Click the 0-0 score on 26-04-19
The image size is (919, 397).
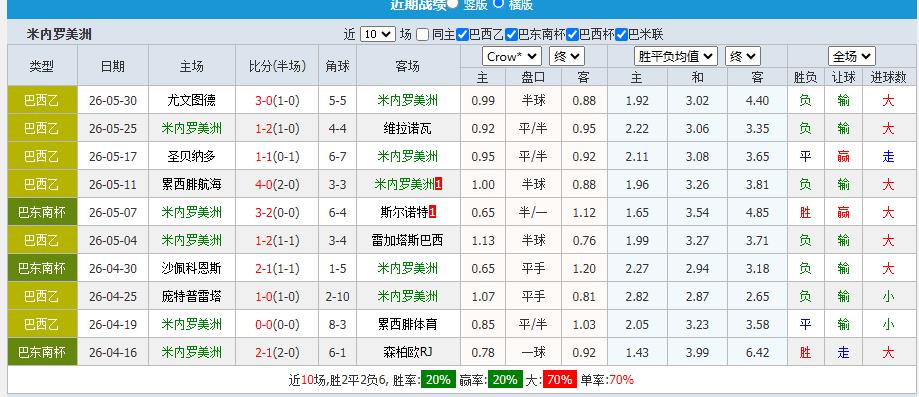263,324
